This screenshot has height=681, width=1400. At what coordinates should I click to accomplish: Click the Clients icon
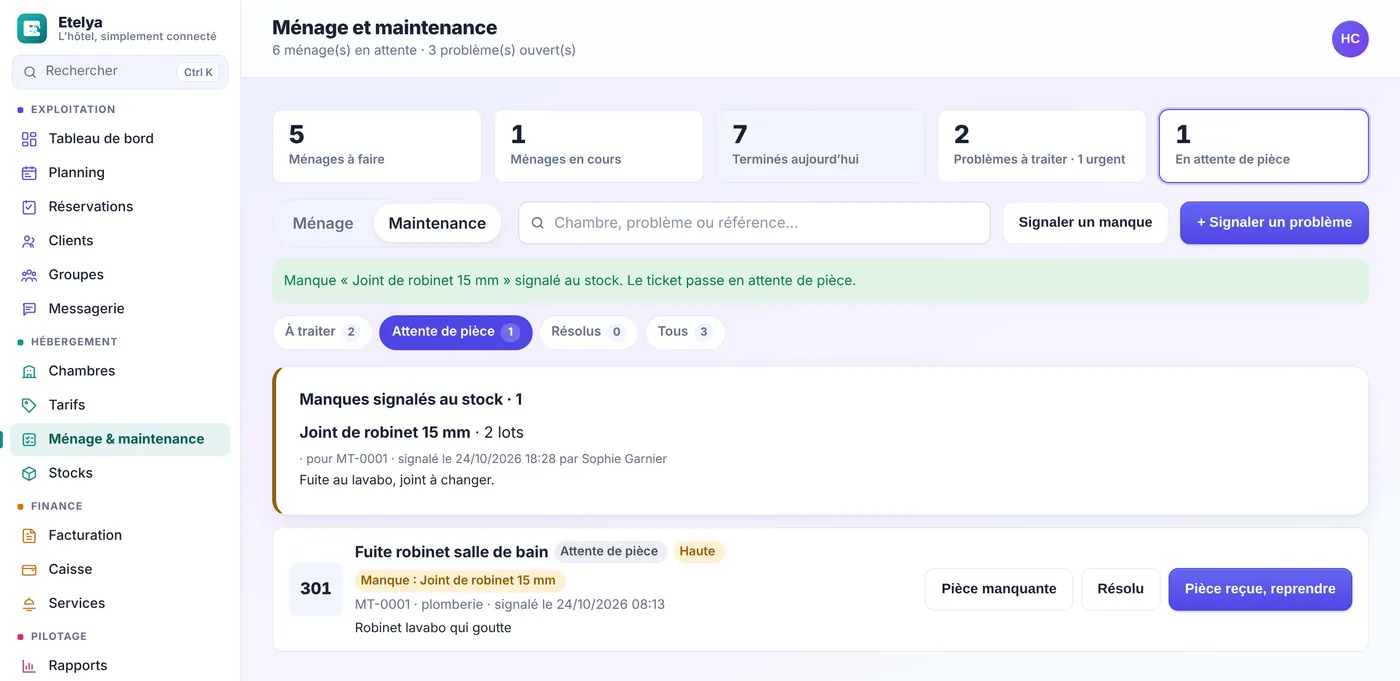click(29, 241)
